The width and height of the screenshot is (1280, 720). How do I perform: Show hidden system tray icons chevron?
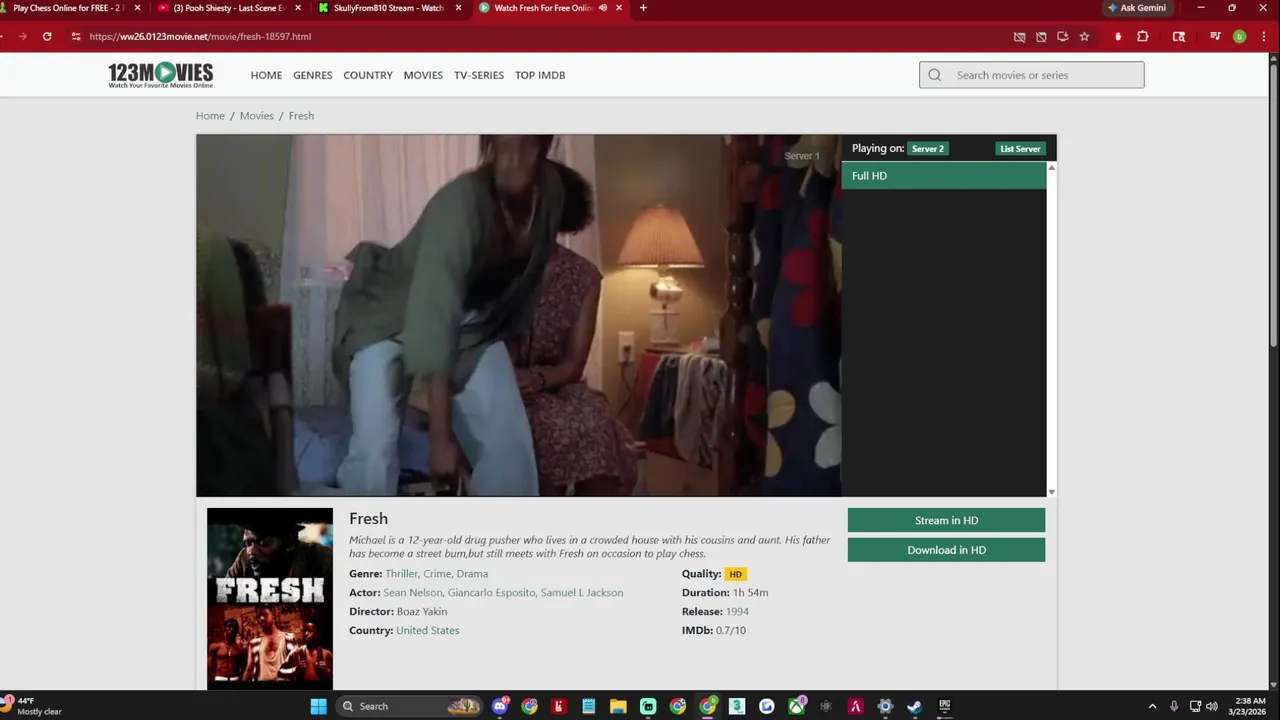point(1152,706)
